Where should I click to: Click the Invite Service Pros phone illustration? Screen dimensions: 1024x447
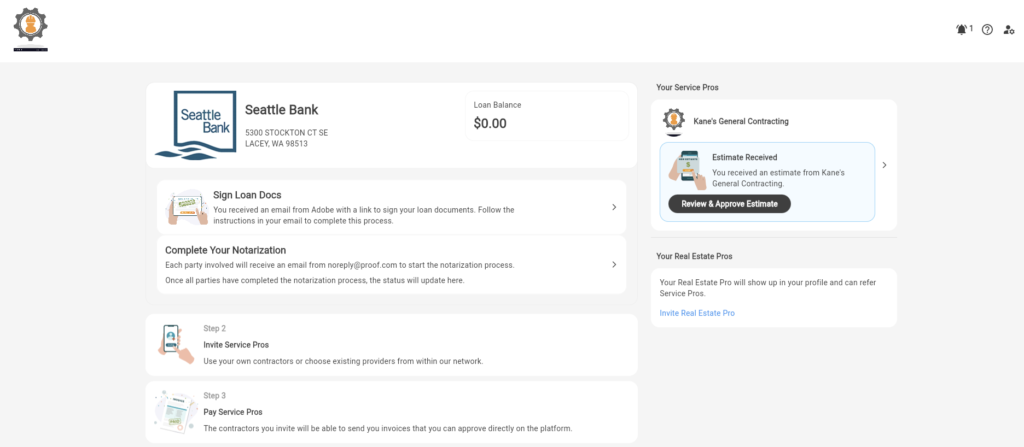pyautogui.click(x=172, y=344)
